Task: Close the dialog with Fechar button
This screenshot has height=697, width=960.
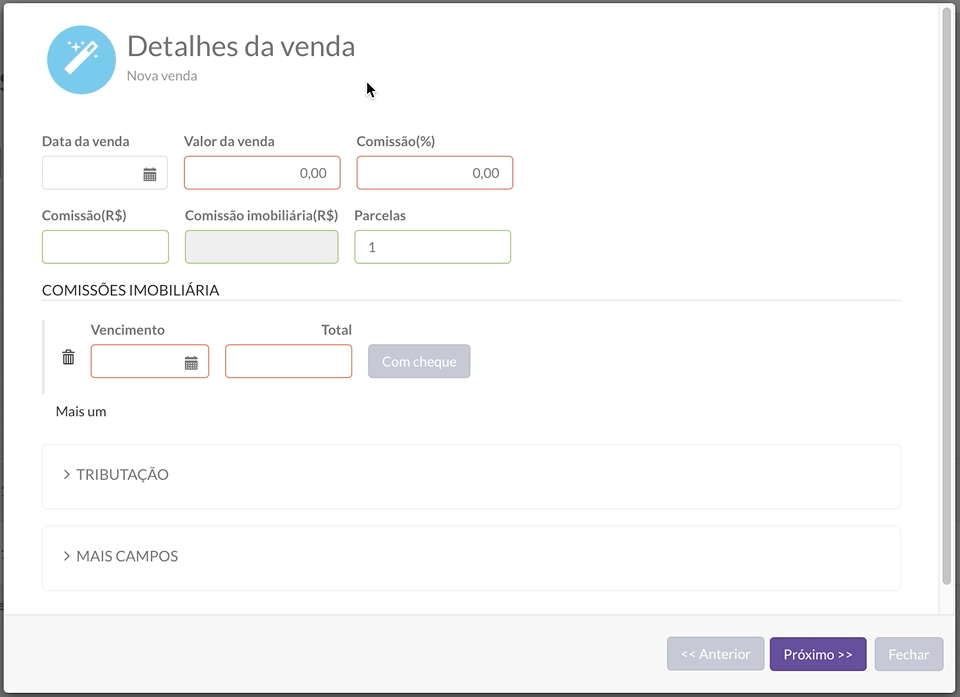Action: tap(908, 654)
